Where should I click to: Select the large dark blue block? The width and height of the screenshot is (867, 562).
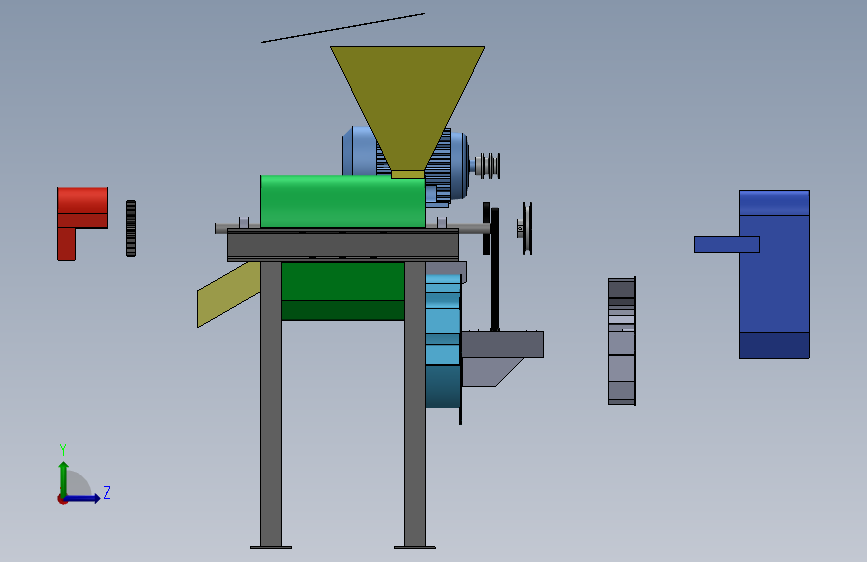774,274
